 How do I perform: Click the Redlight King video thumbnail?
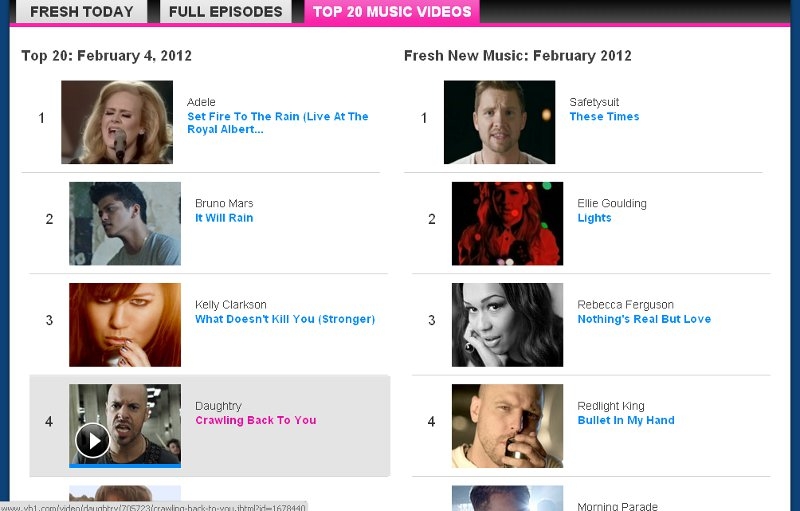pyautogui.click(x=508, y=426)
